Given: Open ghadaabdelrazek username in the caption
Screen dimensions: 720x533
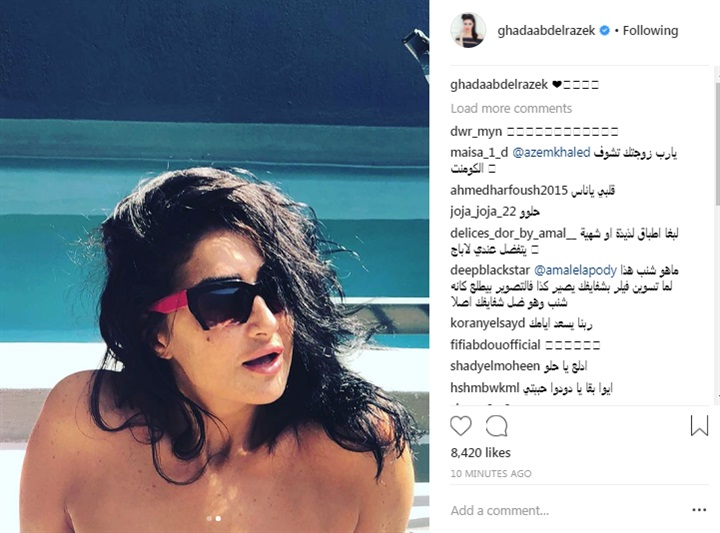Looking at the screenshot, I should (499, 84).
